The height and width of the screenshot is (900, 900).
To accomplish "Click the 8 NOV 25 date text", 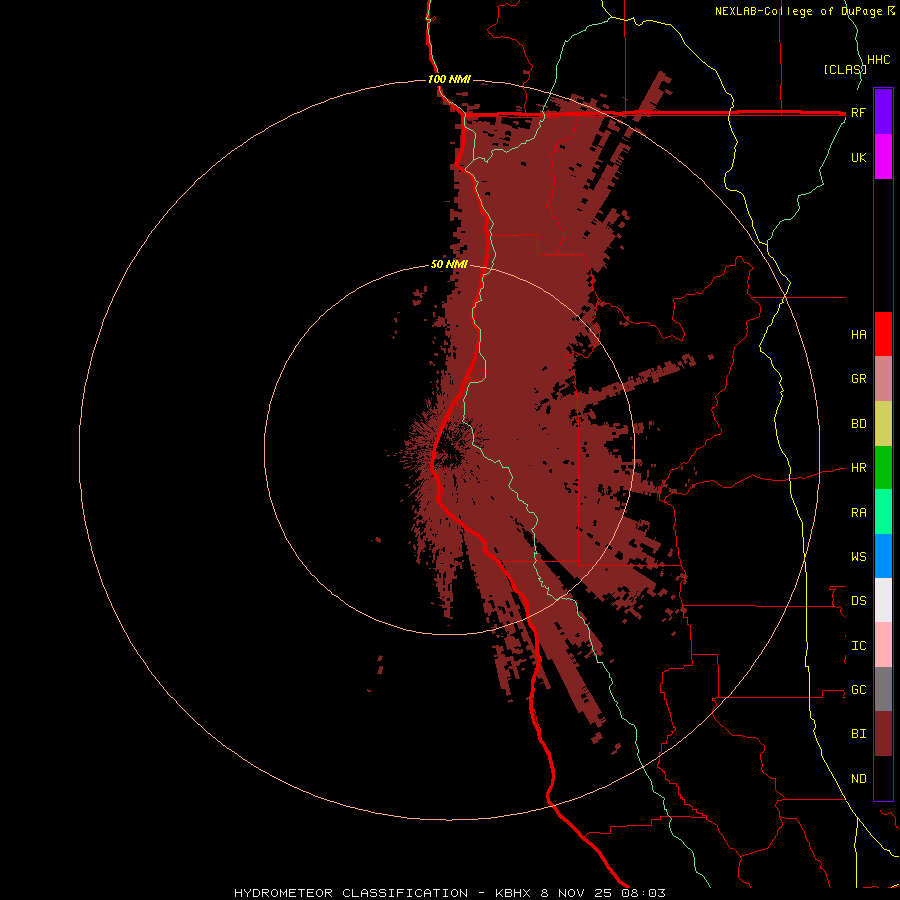I will (576, 893).
